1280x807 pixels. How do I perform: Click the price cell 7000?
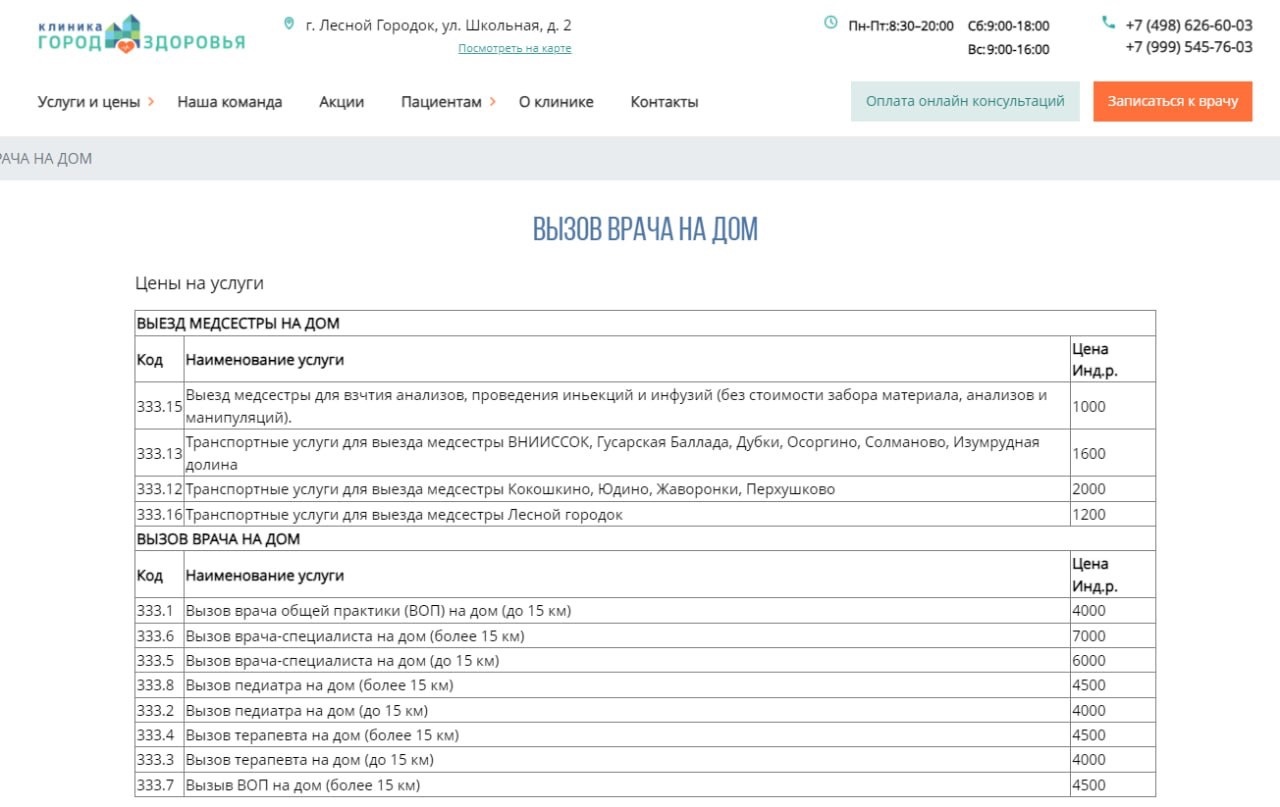[x=1113, y=636]
